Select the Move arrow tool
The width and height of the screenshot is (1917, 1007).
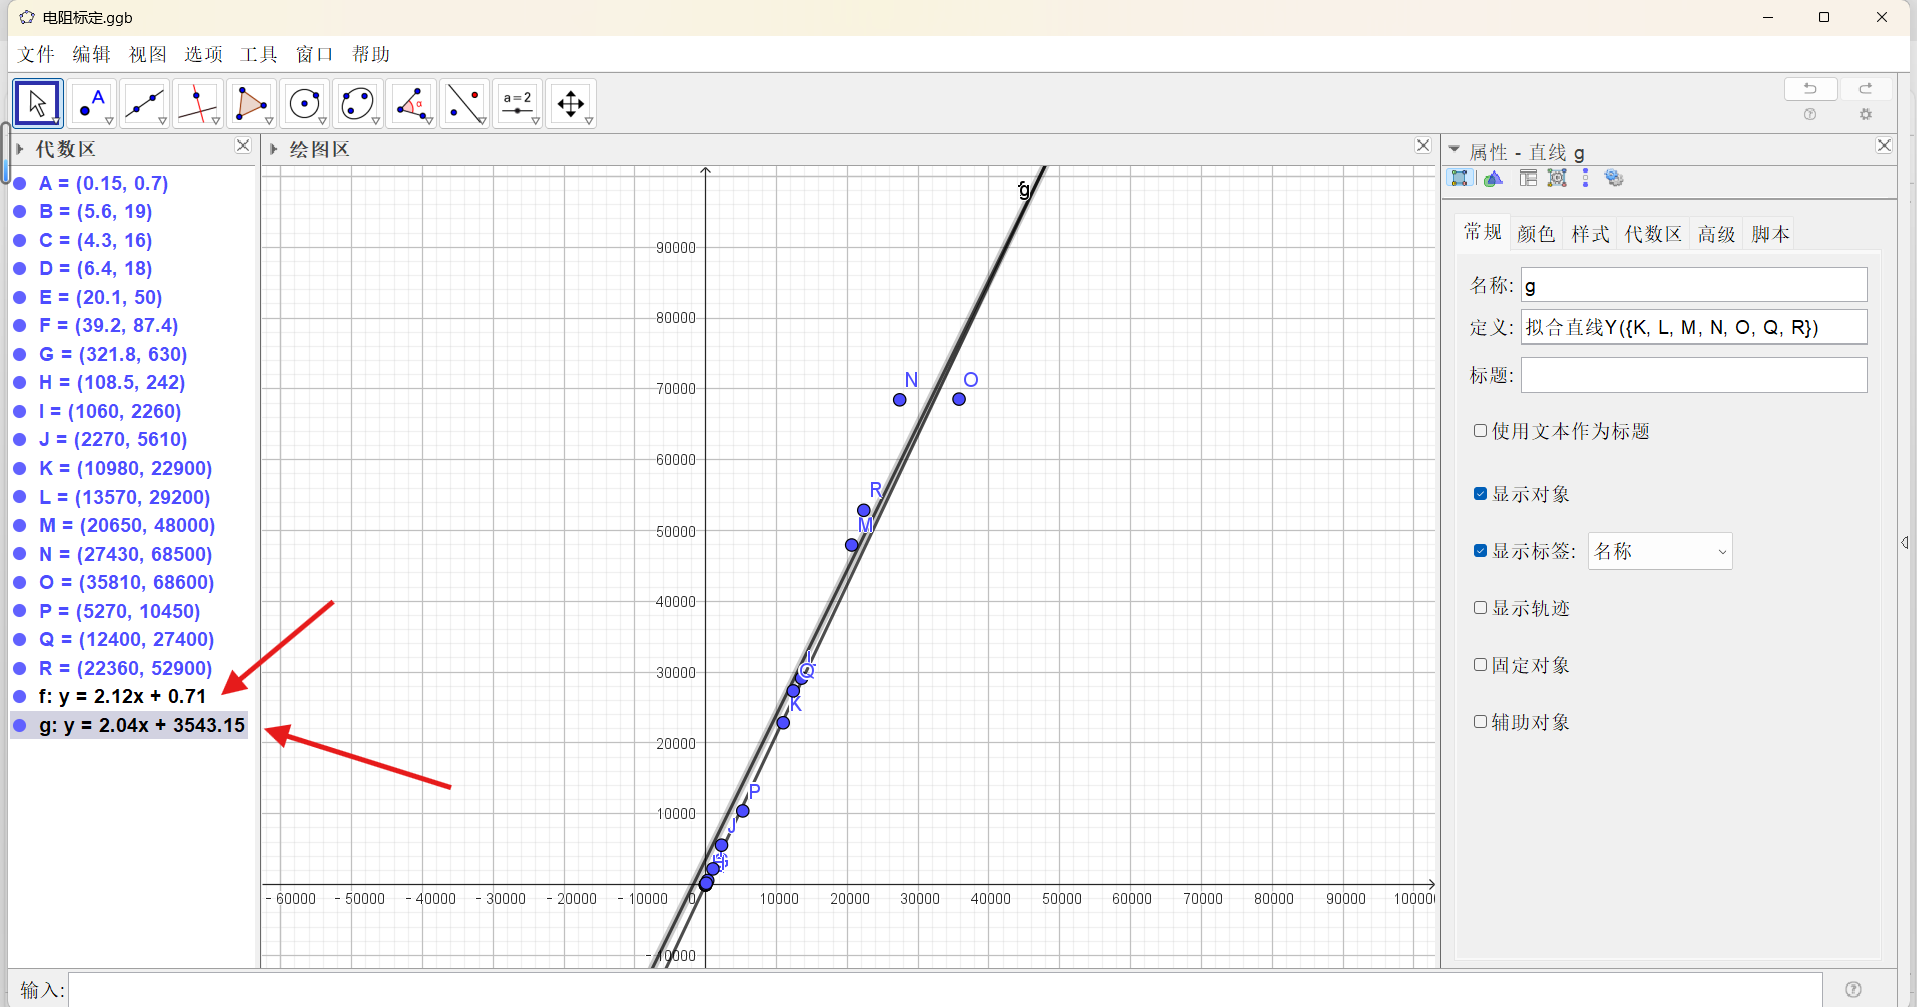click(x=38, y=103)
